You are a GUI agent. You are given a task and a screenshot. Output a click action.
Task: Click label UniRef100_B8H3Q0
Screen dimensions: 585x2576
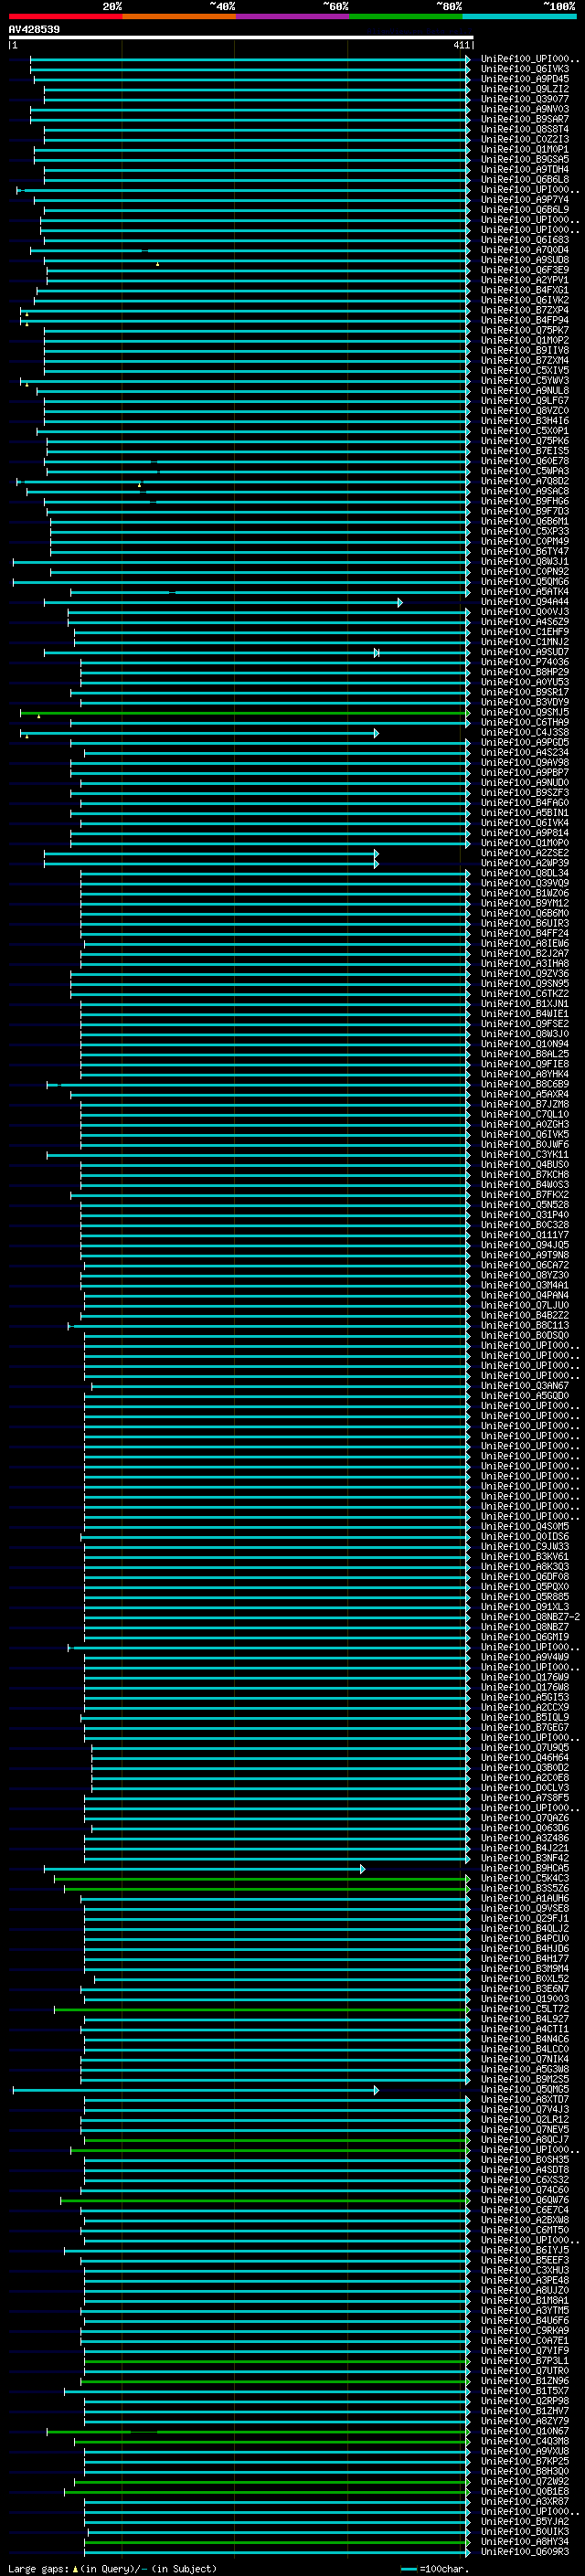[525, 2471]
